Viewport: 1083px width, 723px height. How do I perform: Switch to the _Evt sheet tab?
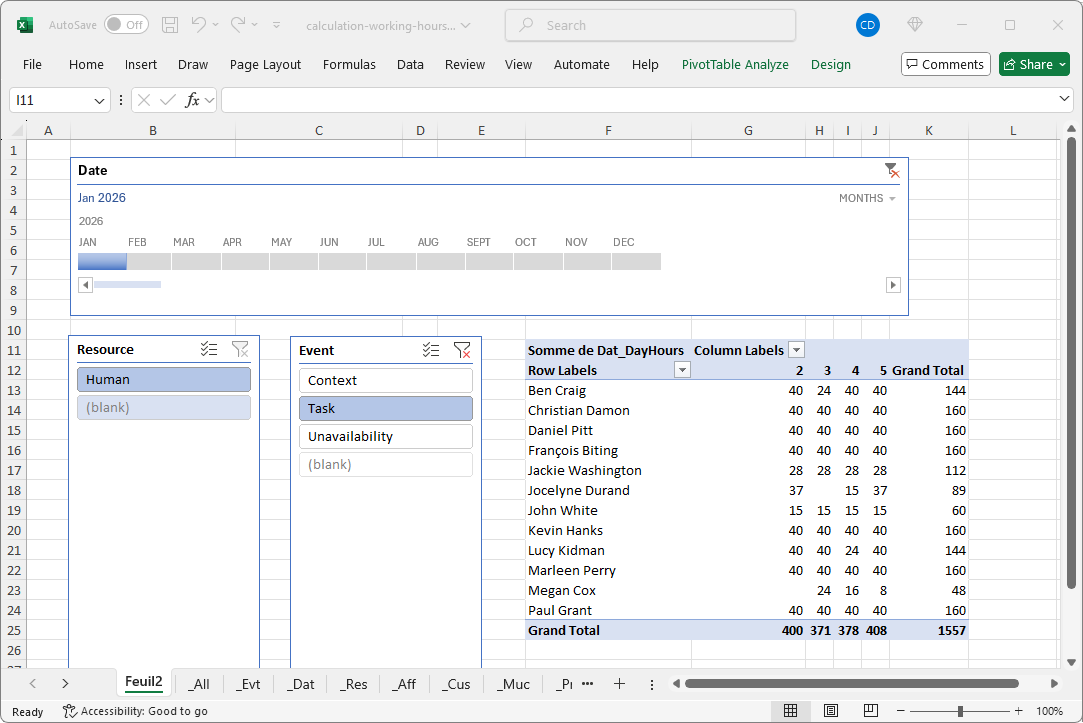pos(248,684)
